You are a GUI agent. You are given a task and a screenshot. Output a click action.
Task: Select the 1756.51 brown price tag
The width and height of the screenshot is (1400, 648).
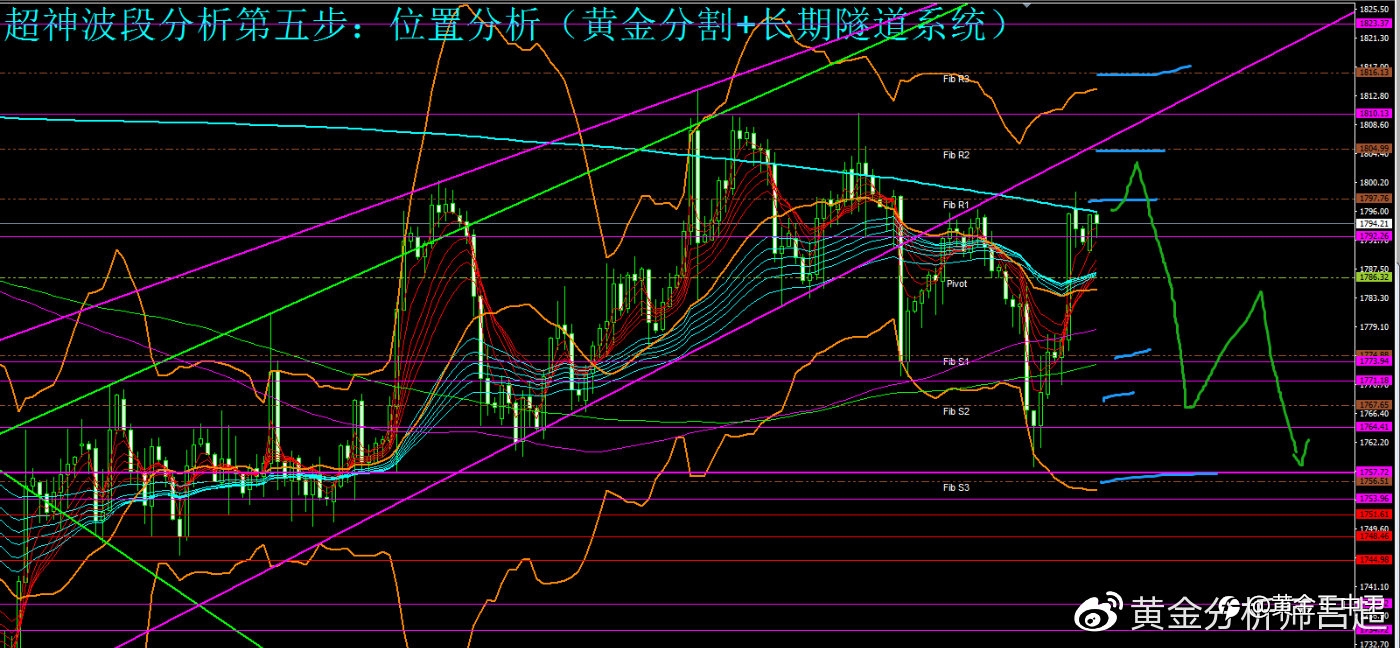point(1375,480)
